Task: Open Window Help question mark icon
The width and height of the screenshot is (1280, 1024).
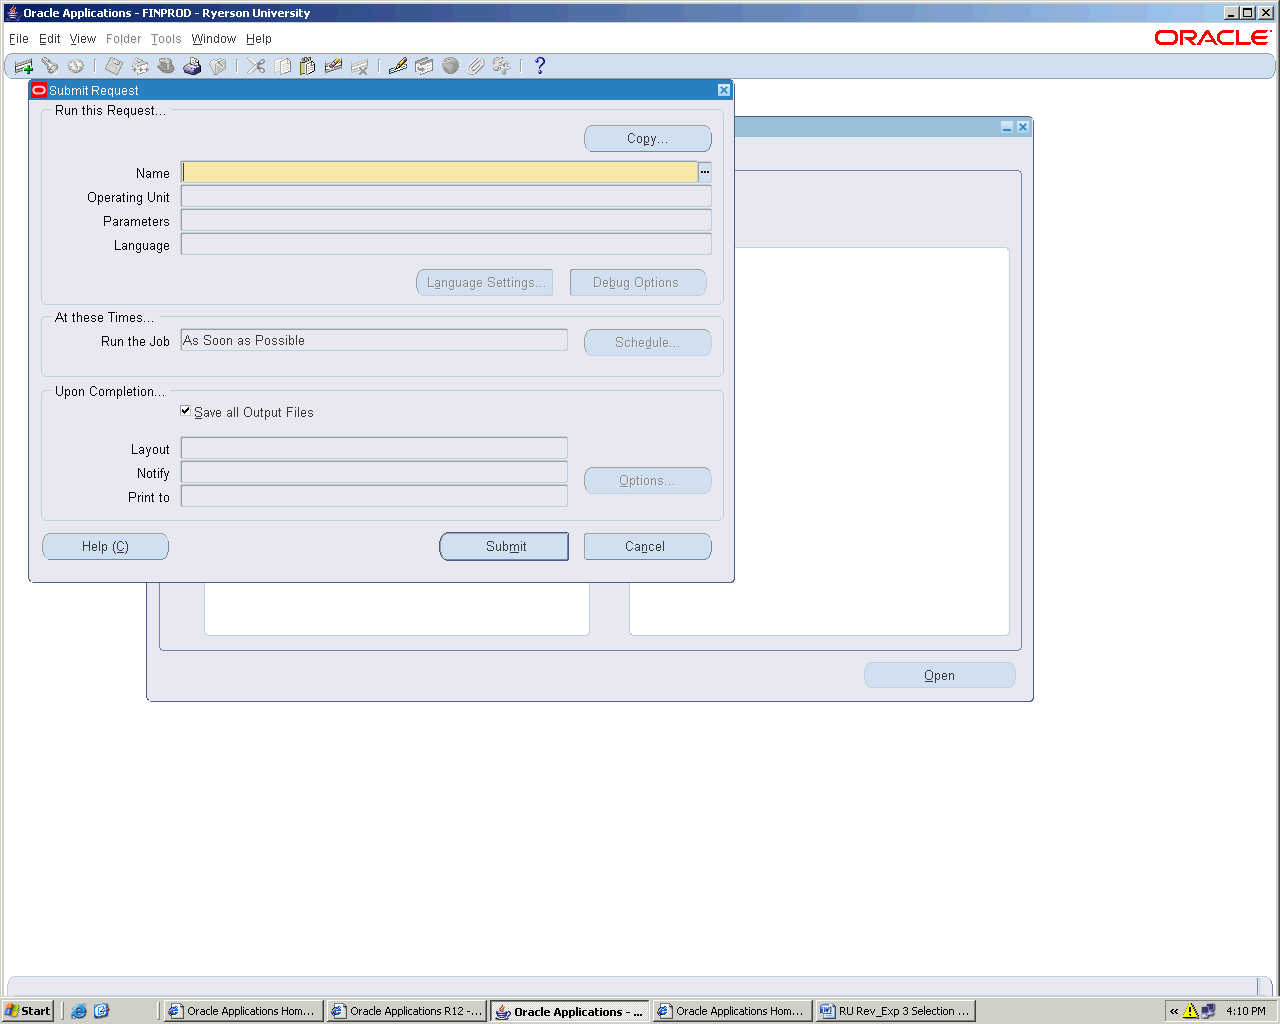Action: [540, 66]
